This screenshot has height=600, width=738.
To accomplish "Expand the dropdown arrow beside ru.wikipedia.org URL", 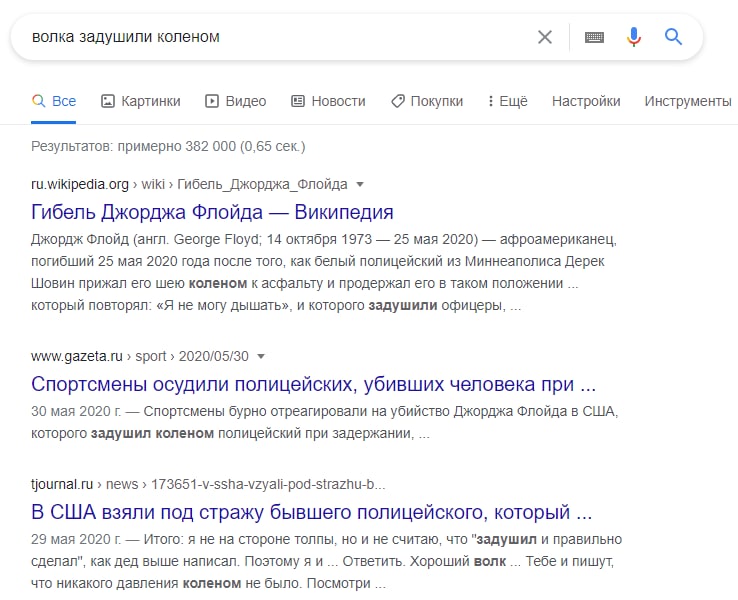I will tap(360, 184).
